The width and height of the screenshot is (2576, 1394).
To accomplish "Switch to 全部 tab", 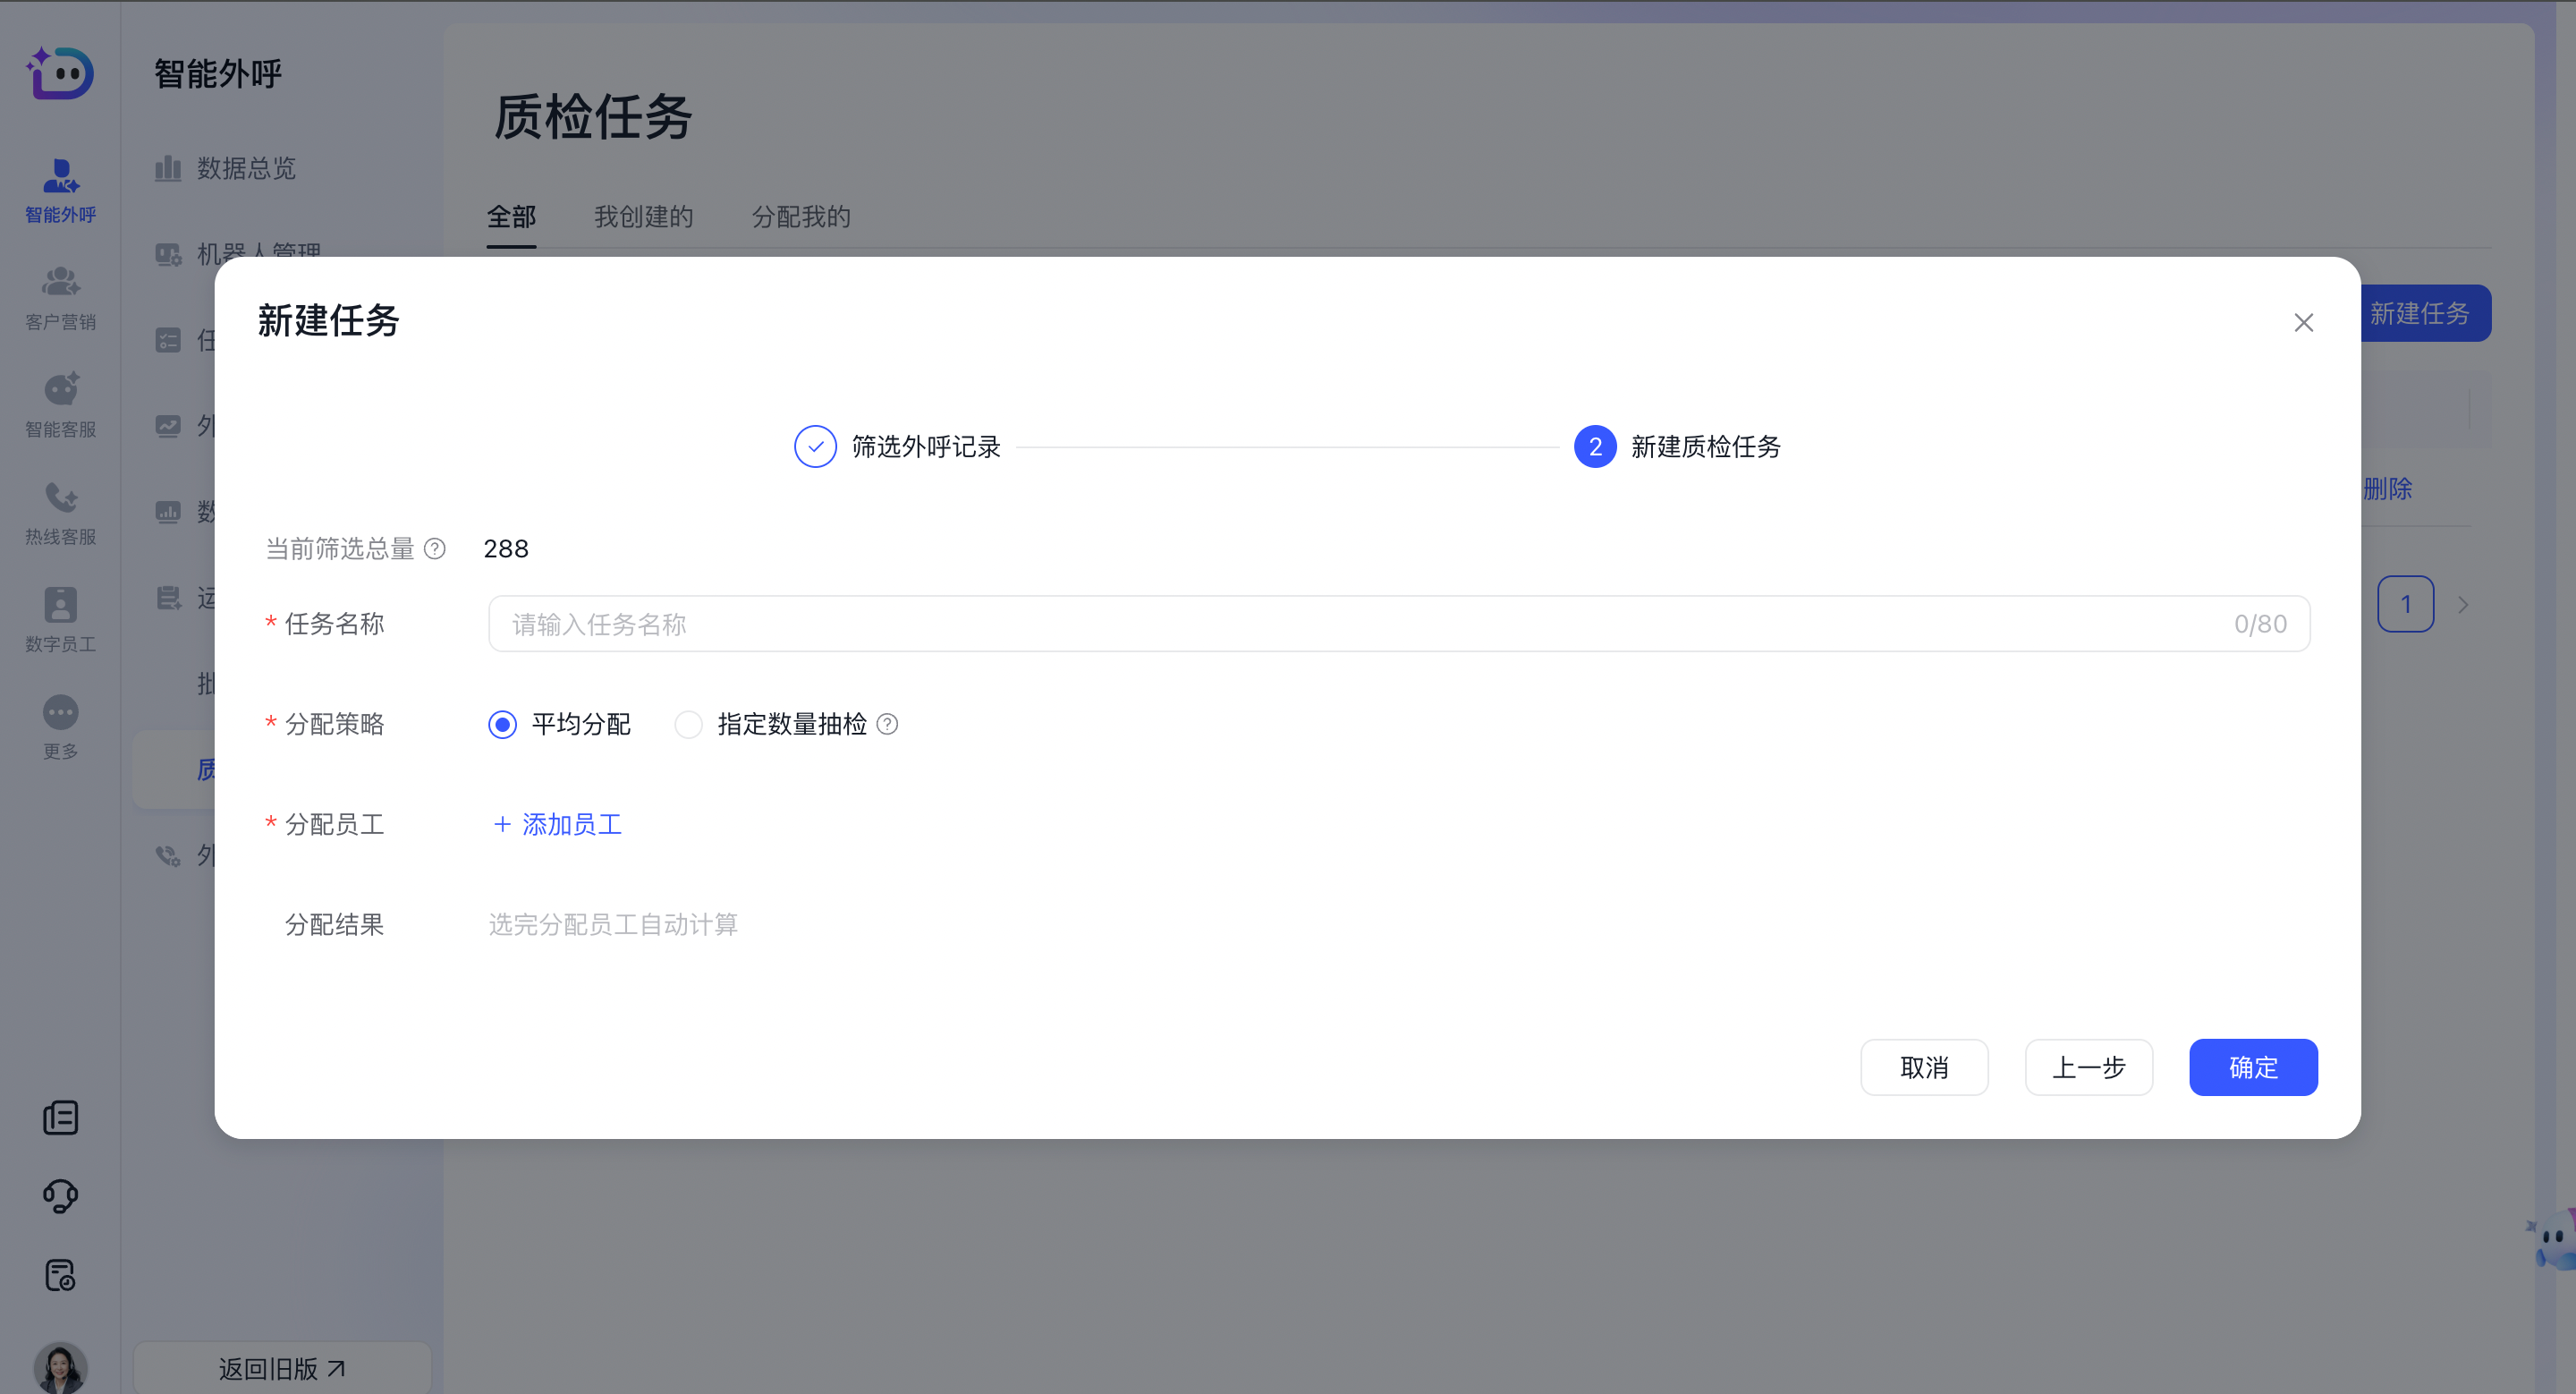I will click(x=511, y=217).
